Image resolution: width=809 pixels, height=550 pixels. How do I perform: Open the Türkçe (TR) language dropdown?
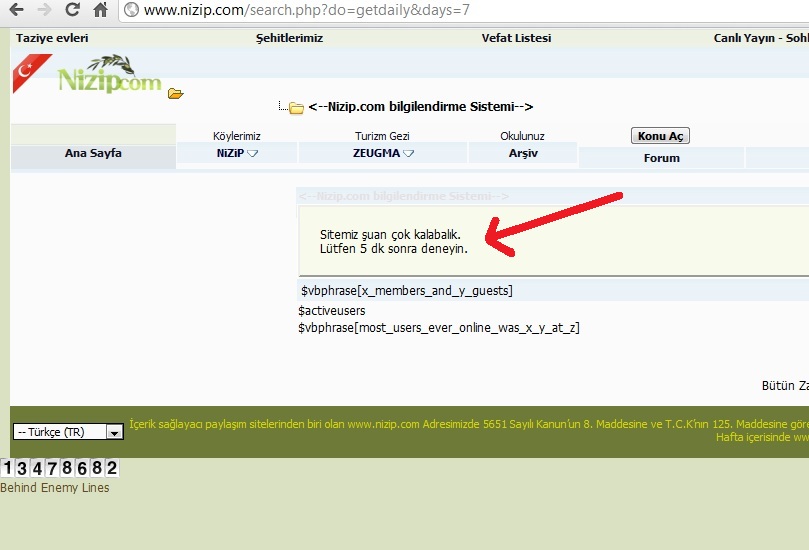68,432
